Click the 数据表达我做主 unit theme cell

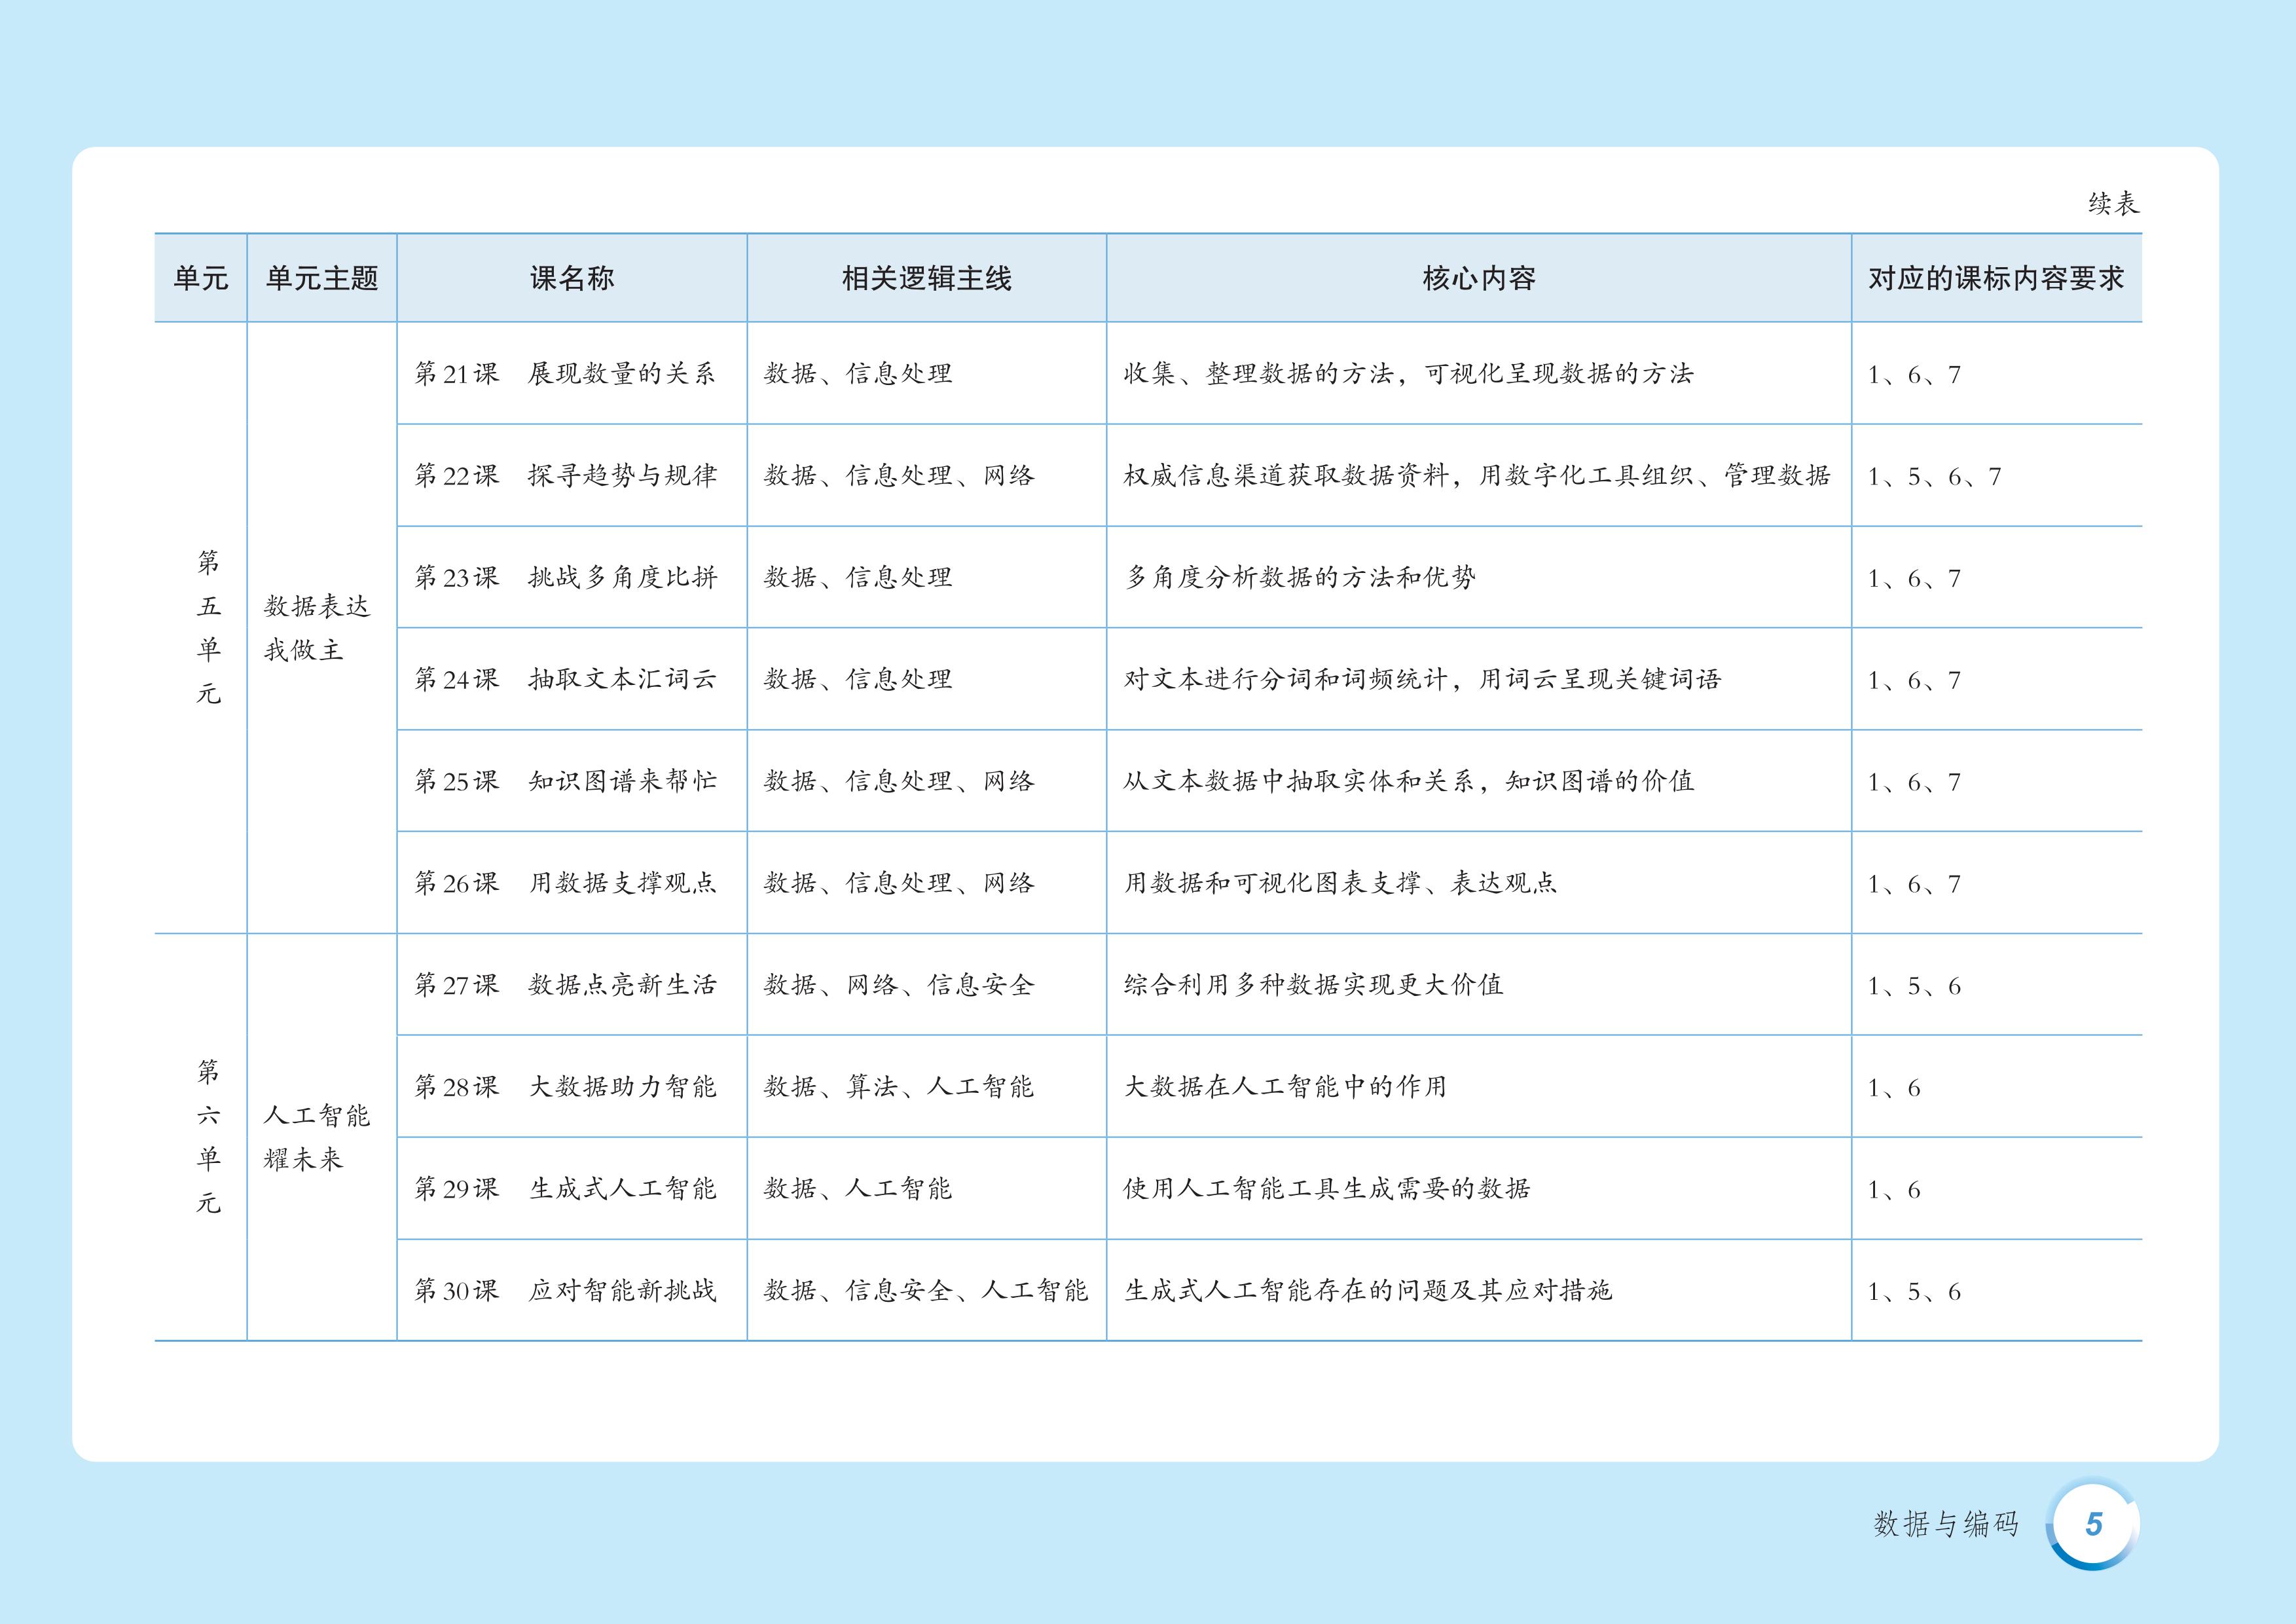pyautogui.click(x=317, y=628)
